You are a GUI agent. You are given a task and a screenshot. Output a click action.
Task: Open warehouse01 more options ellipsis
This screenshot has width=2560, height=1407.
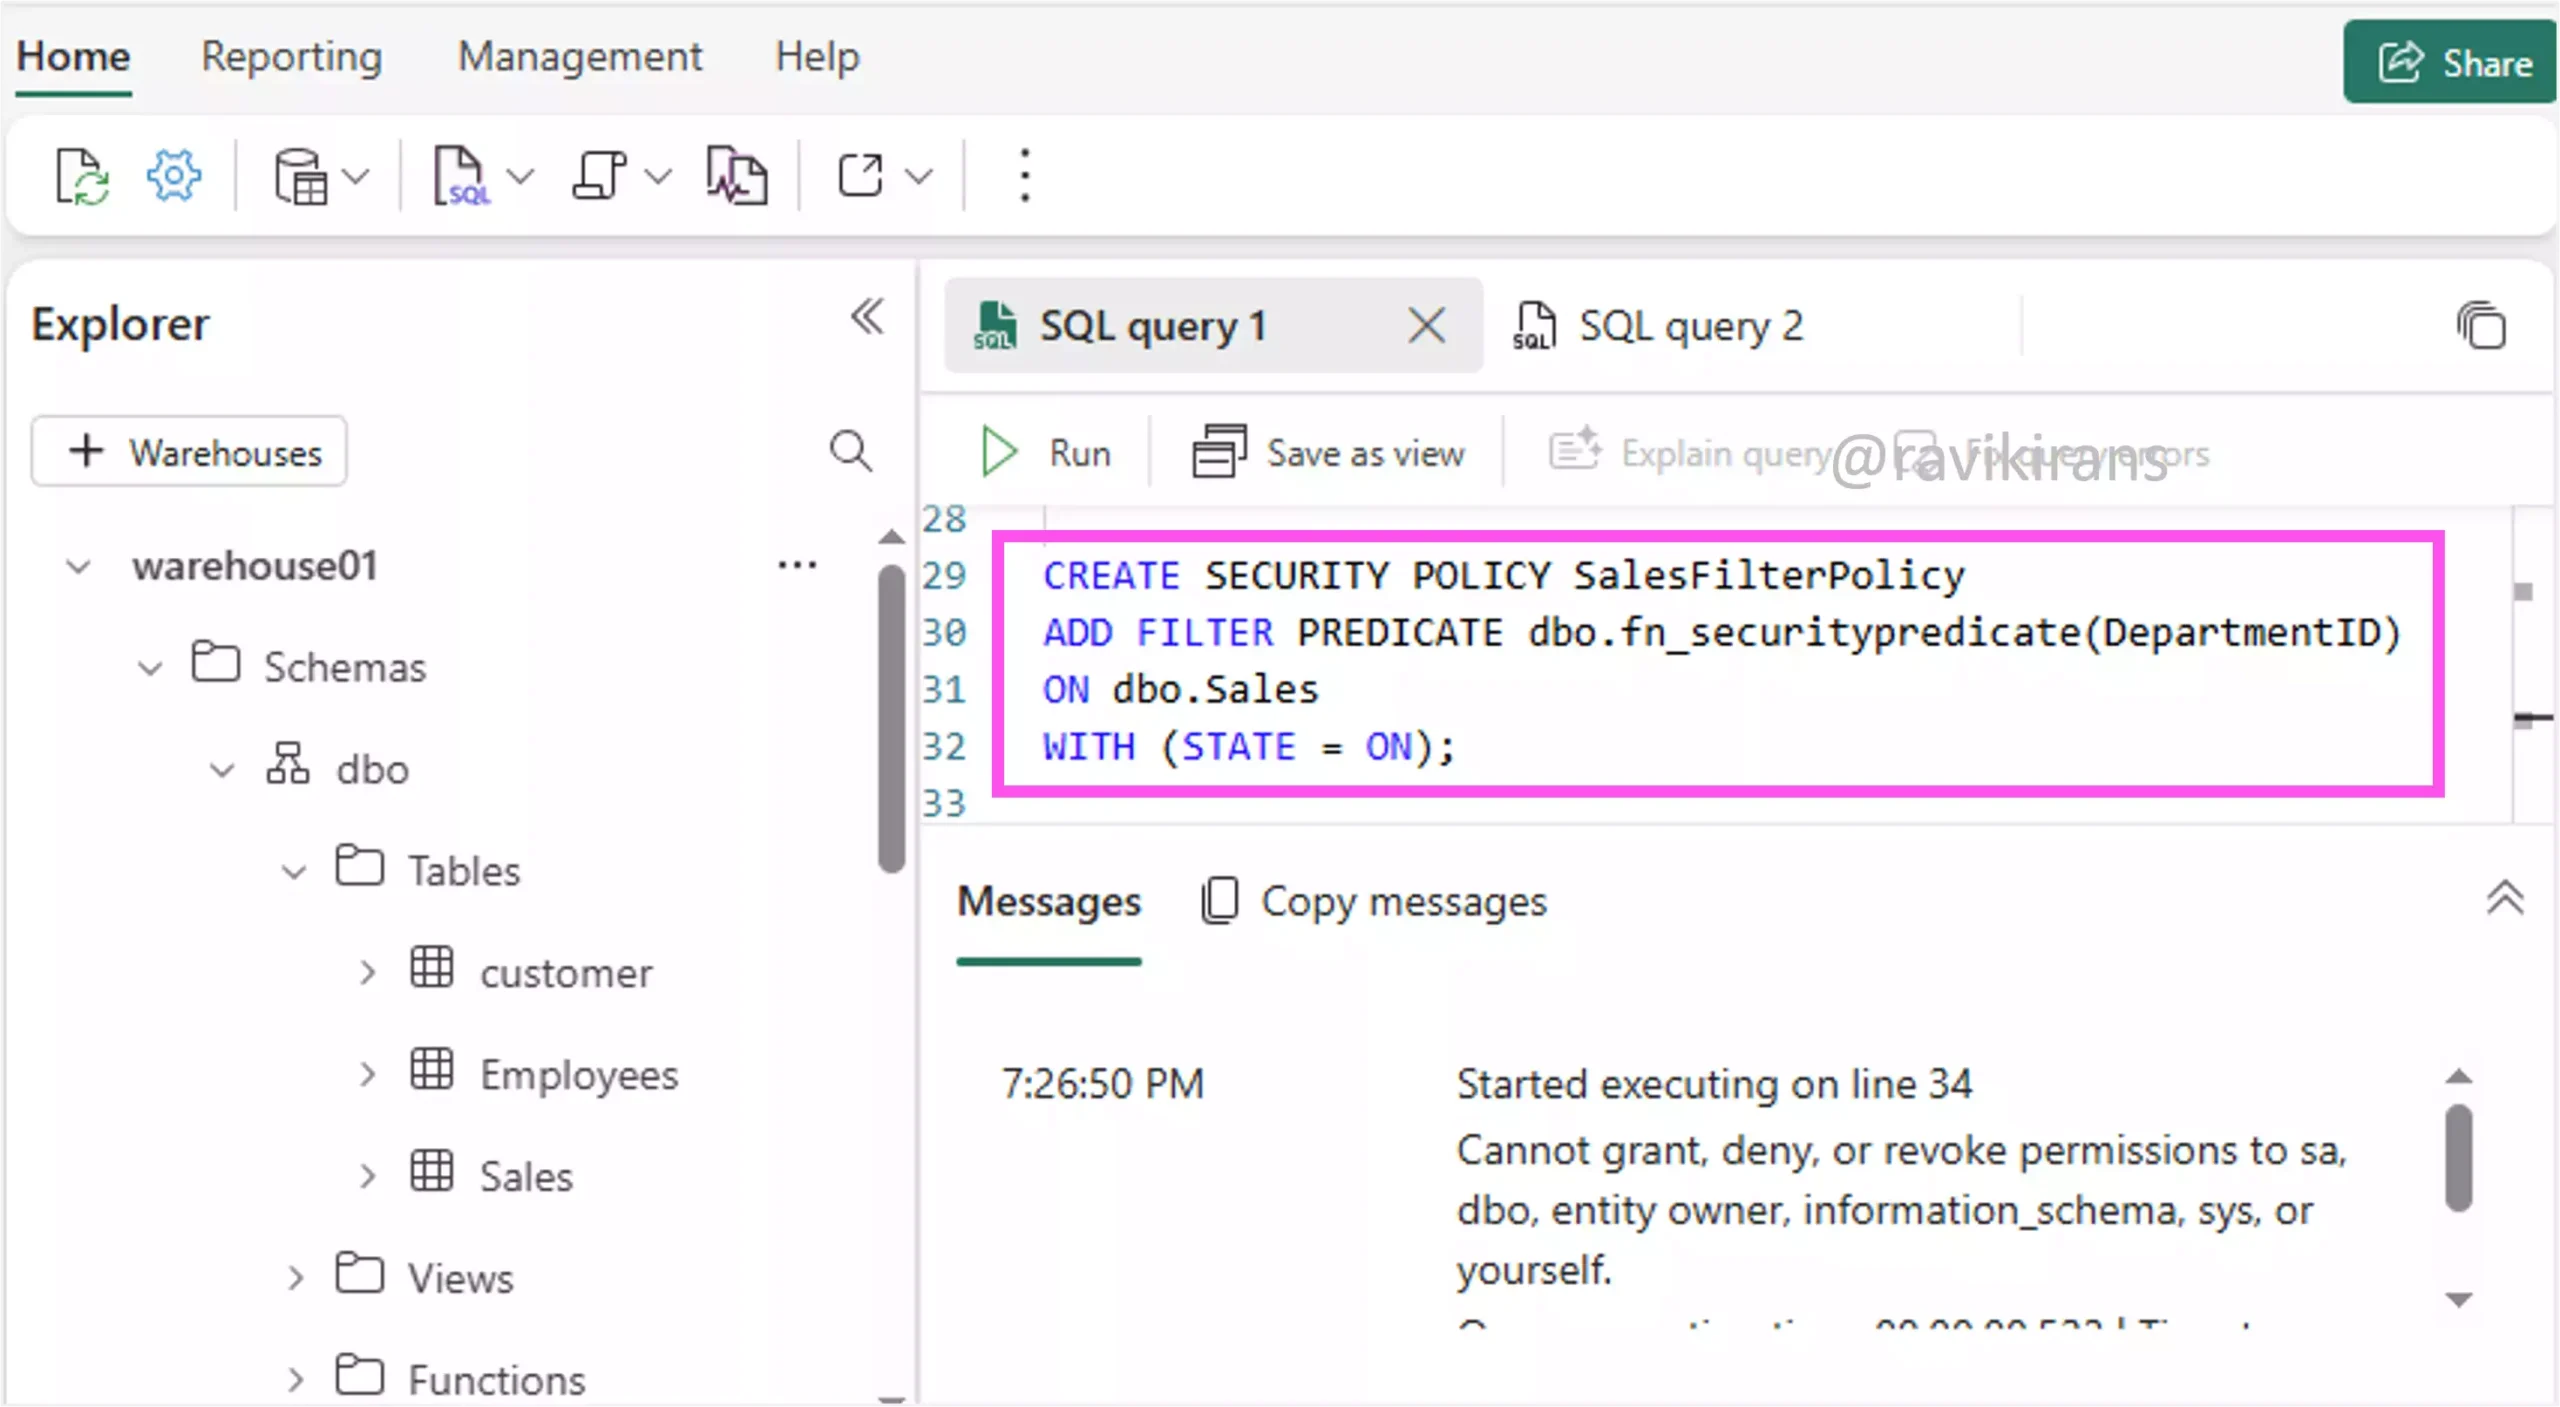[797, 566]
